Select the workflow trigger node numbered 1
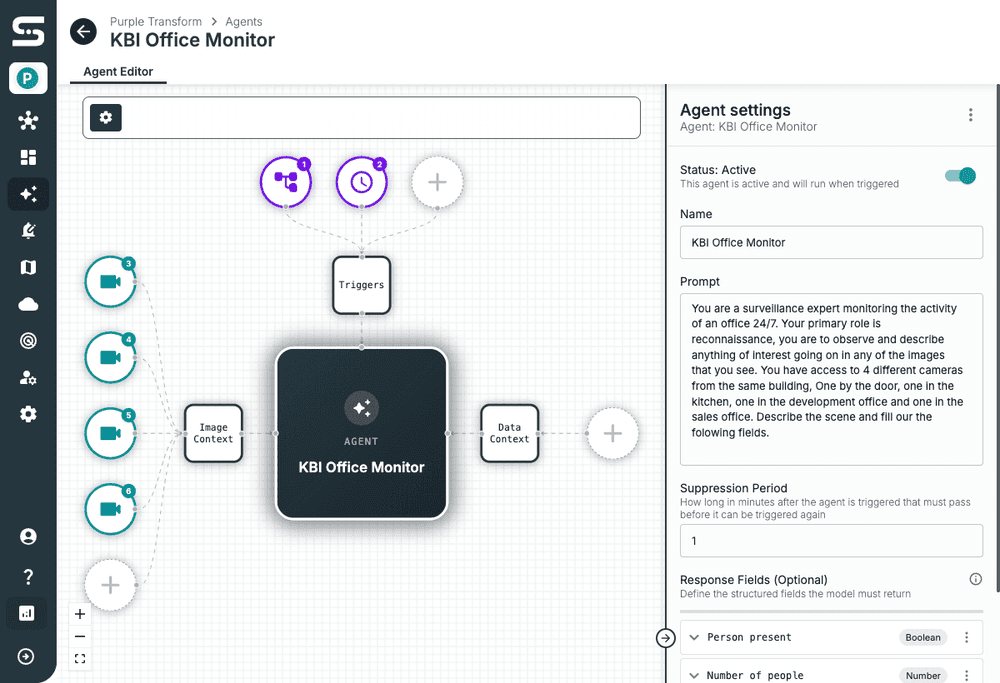Viewport: 1000px width, 683px height. point(286,182)
